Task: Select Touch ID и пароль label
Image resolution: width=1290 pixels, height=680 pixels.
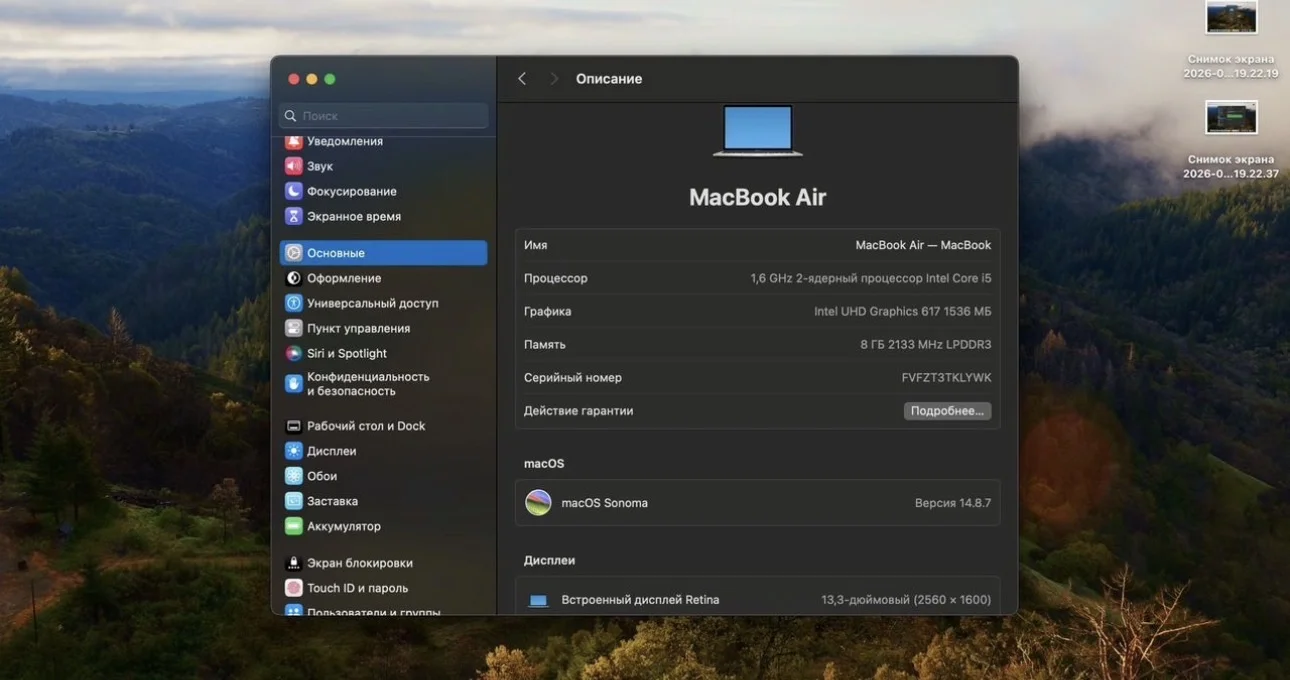Action: point(358,588)
